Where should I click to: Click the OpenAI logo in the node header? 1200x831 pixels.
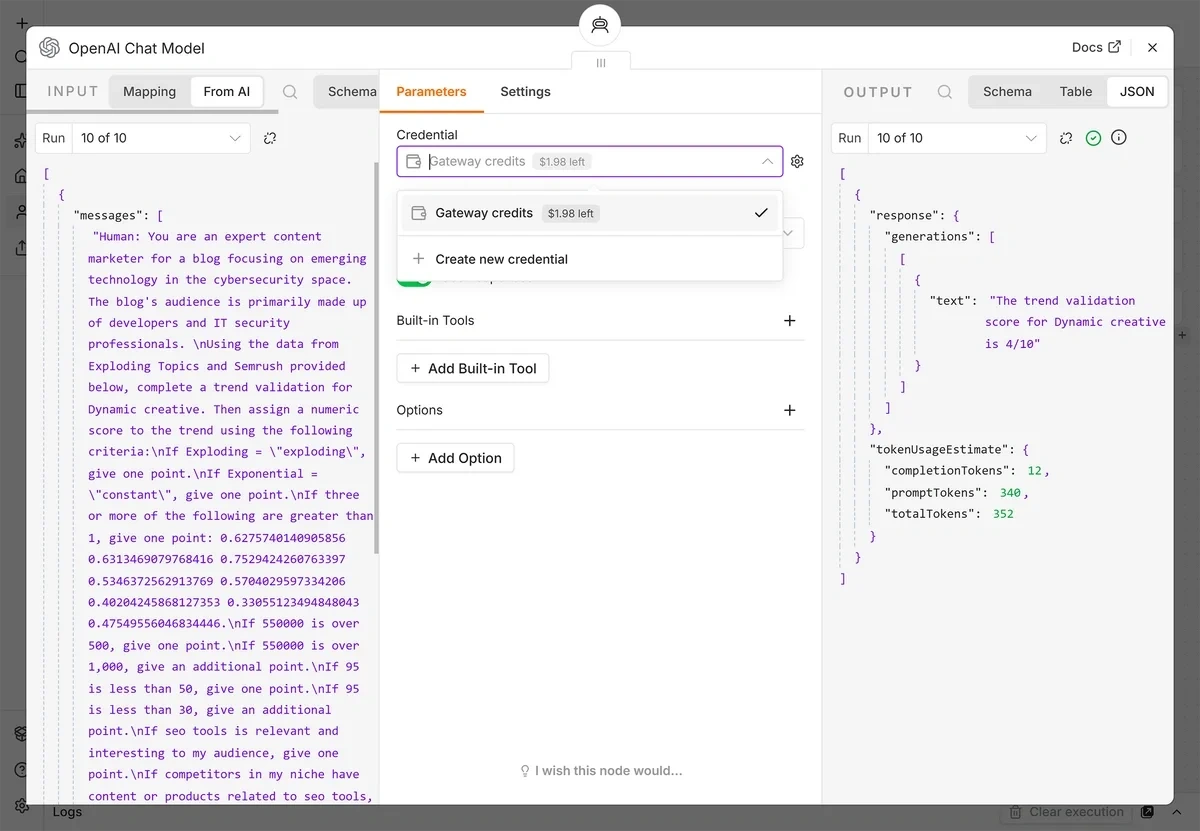tap(49, 48)
